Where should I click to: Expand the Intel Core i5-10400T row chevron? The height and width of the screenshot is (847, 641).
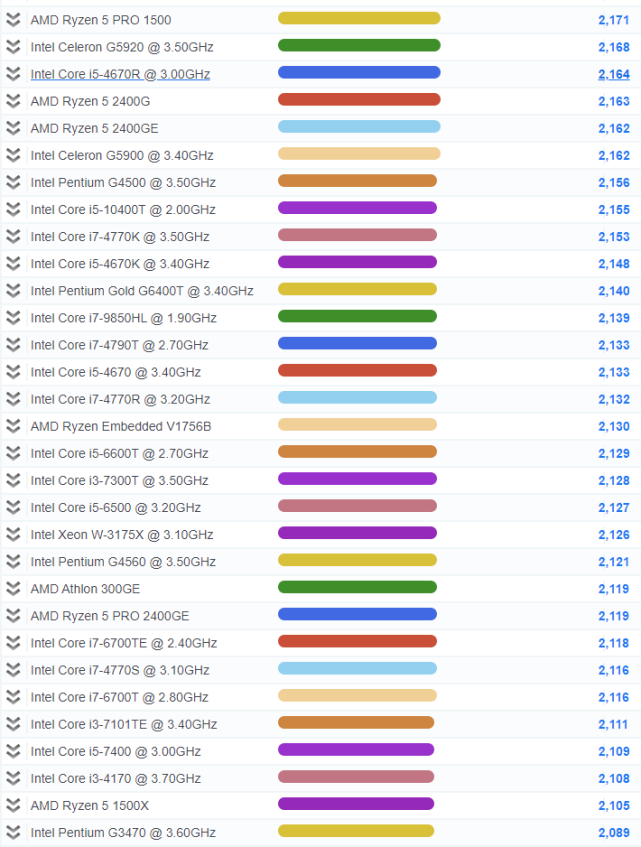coord(13,210)
